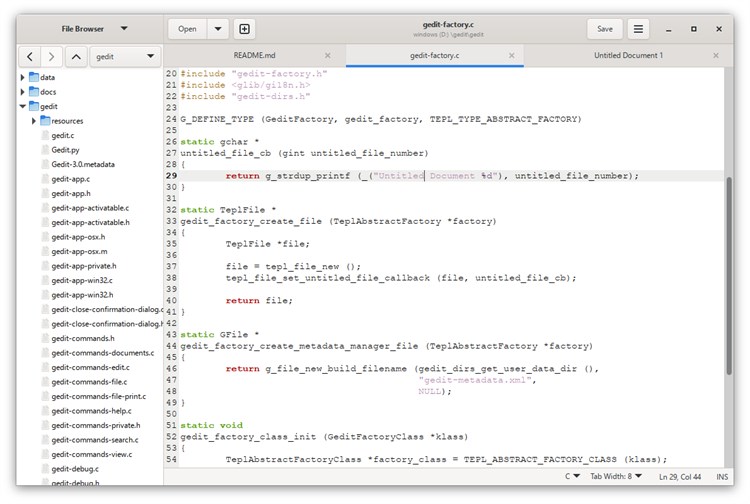
Task: Click the Save button
Action: coord(605,29)
